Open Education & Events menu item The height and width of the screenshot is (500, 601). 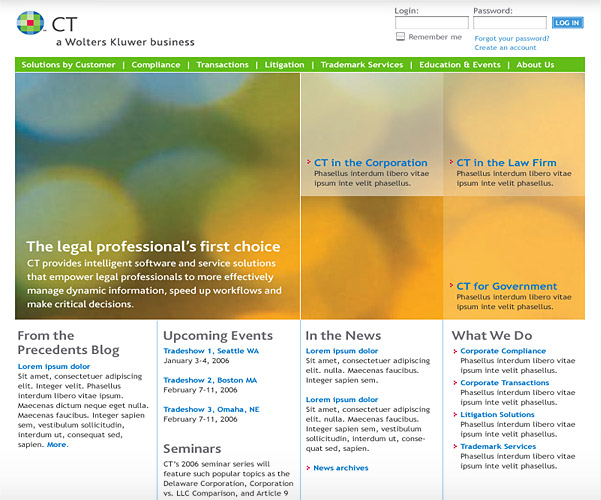pos(460,64)
